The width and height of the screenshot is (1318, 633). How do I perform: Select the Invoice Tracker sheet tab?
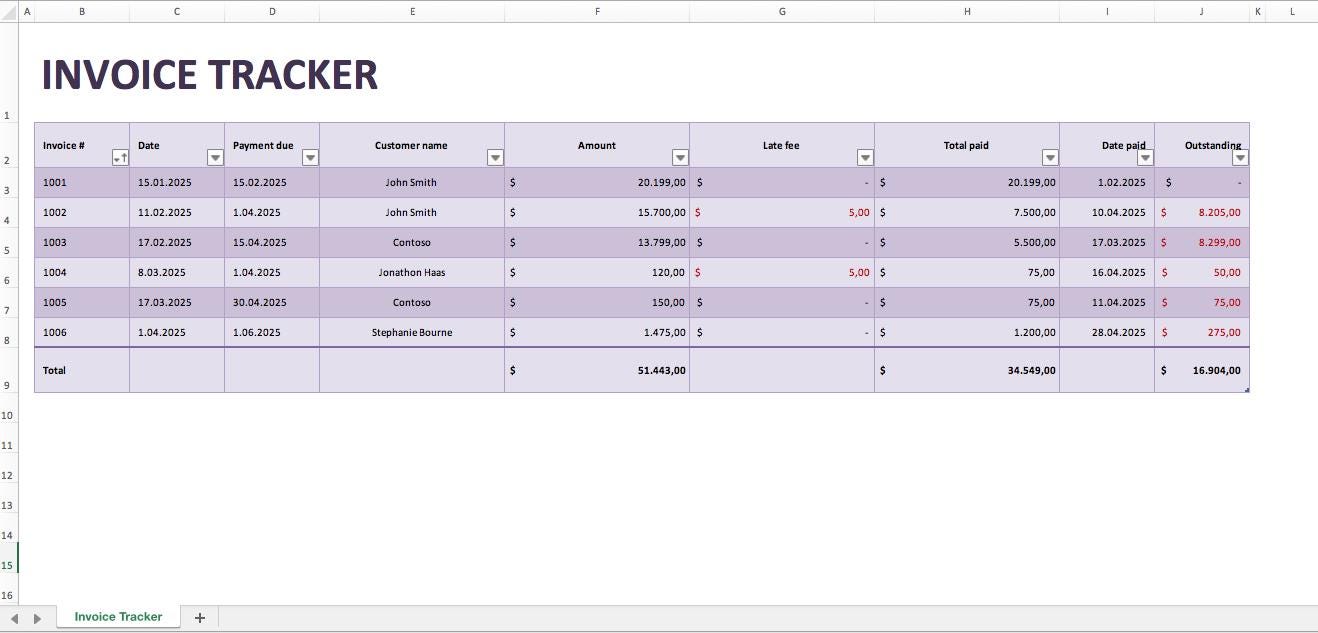click(x=118, y=617)
